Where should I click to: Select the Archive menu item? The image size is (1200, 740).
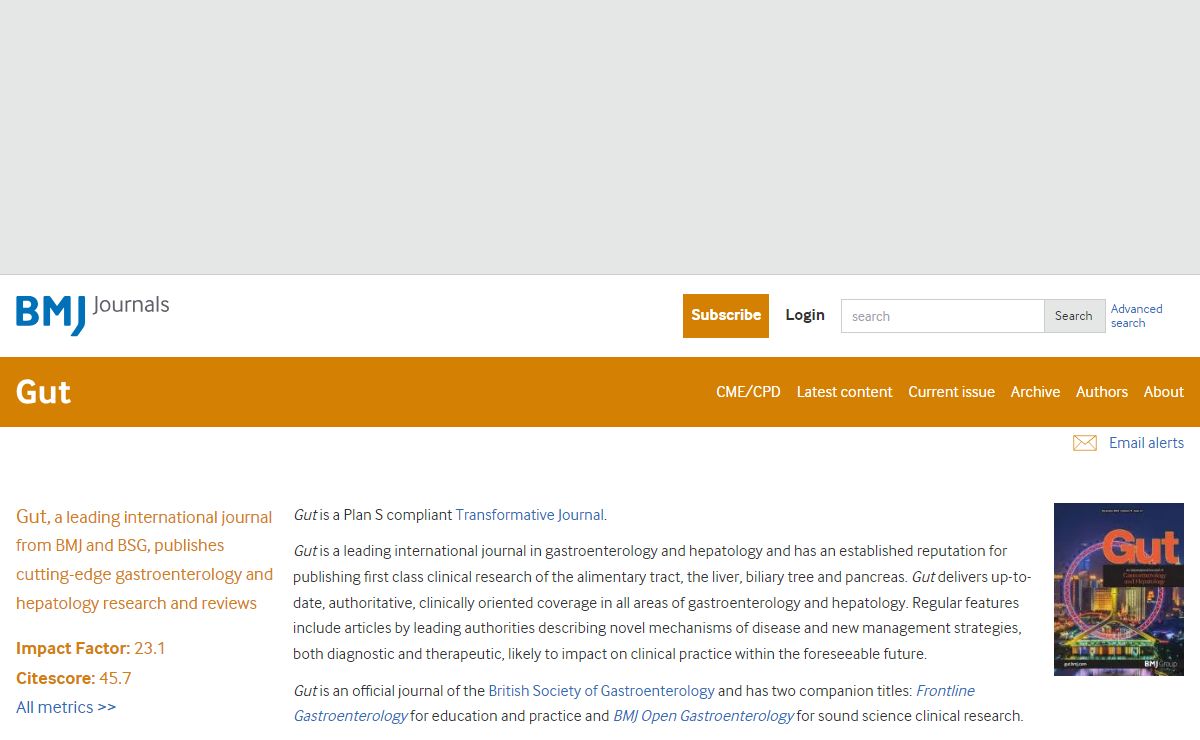1035,392
